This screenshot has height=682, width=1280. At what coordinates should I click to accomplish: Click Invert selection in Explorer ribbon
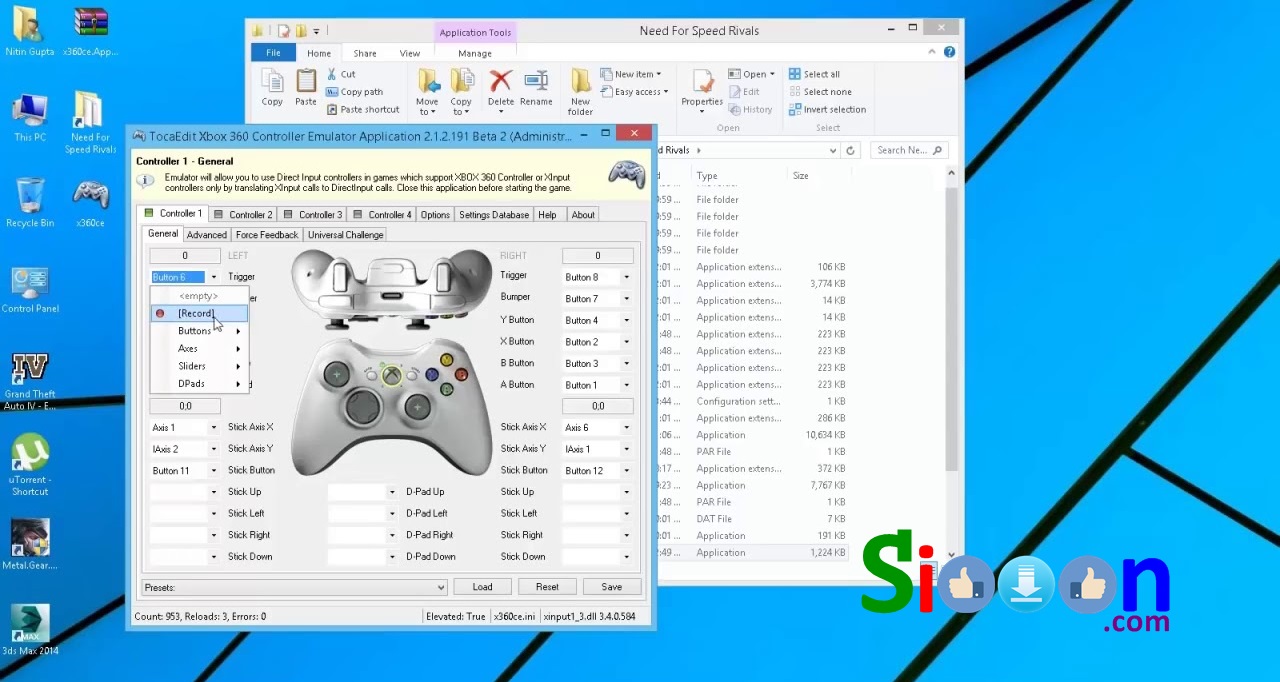[827, 109]
